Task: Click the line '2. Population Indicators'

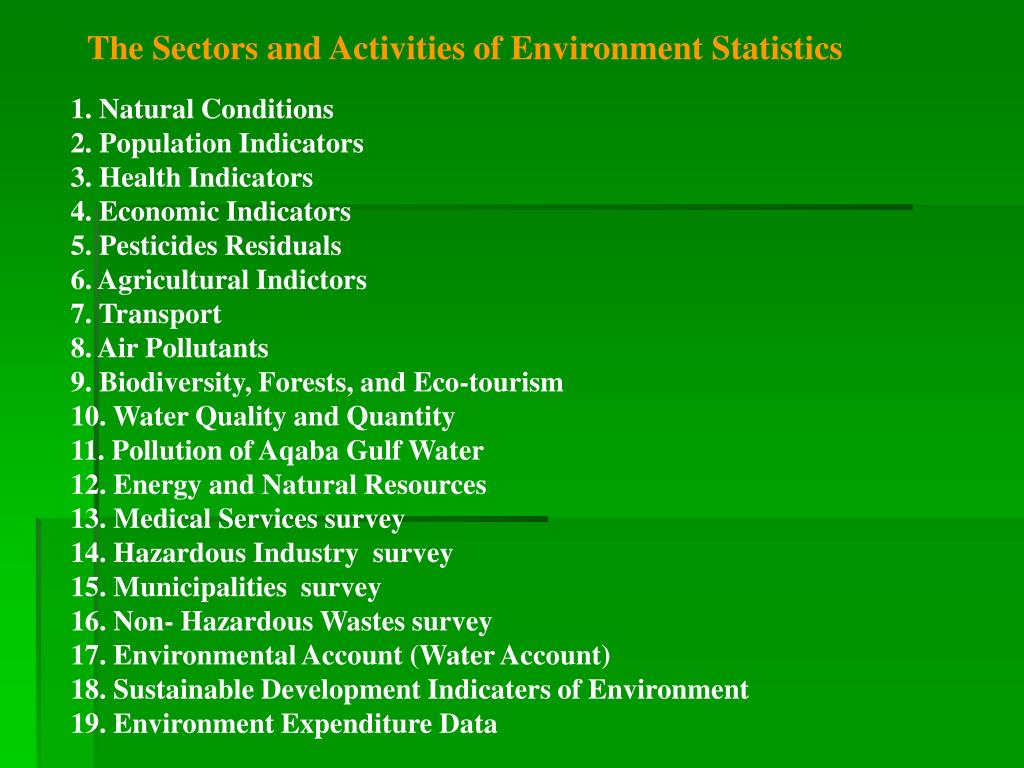Action: [x=217, y=144]
